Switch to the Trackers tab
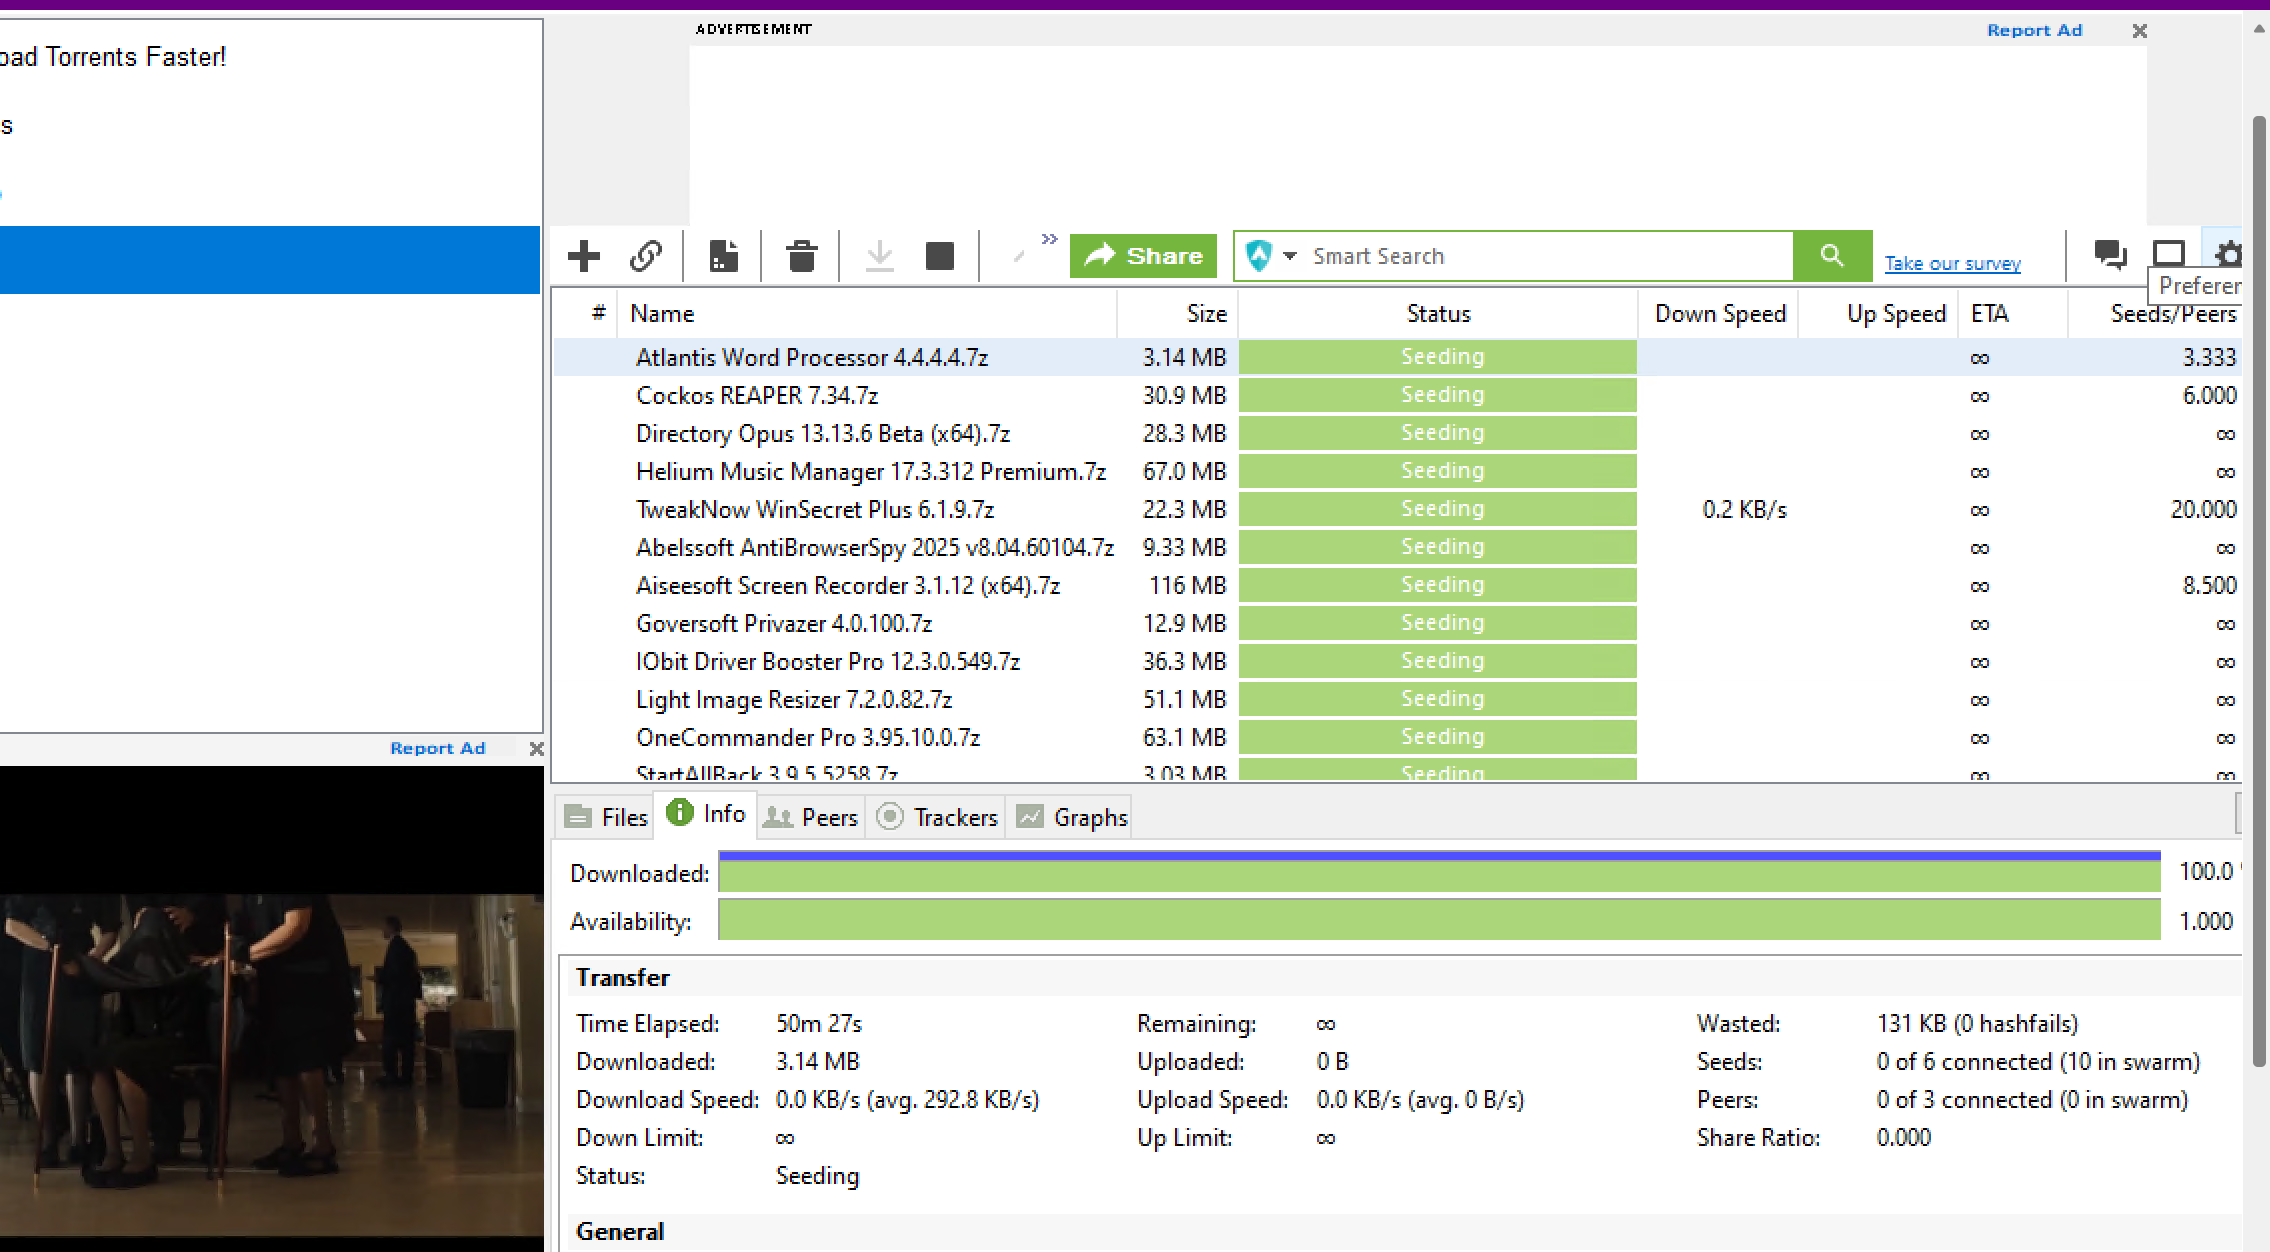 [x=937, y=817]
